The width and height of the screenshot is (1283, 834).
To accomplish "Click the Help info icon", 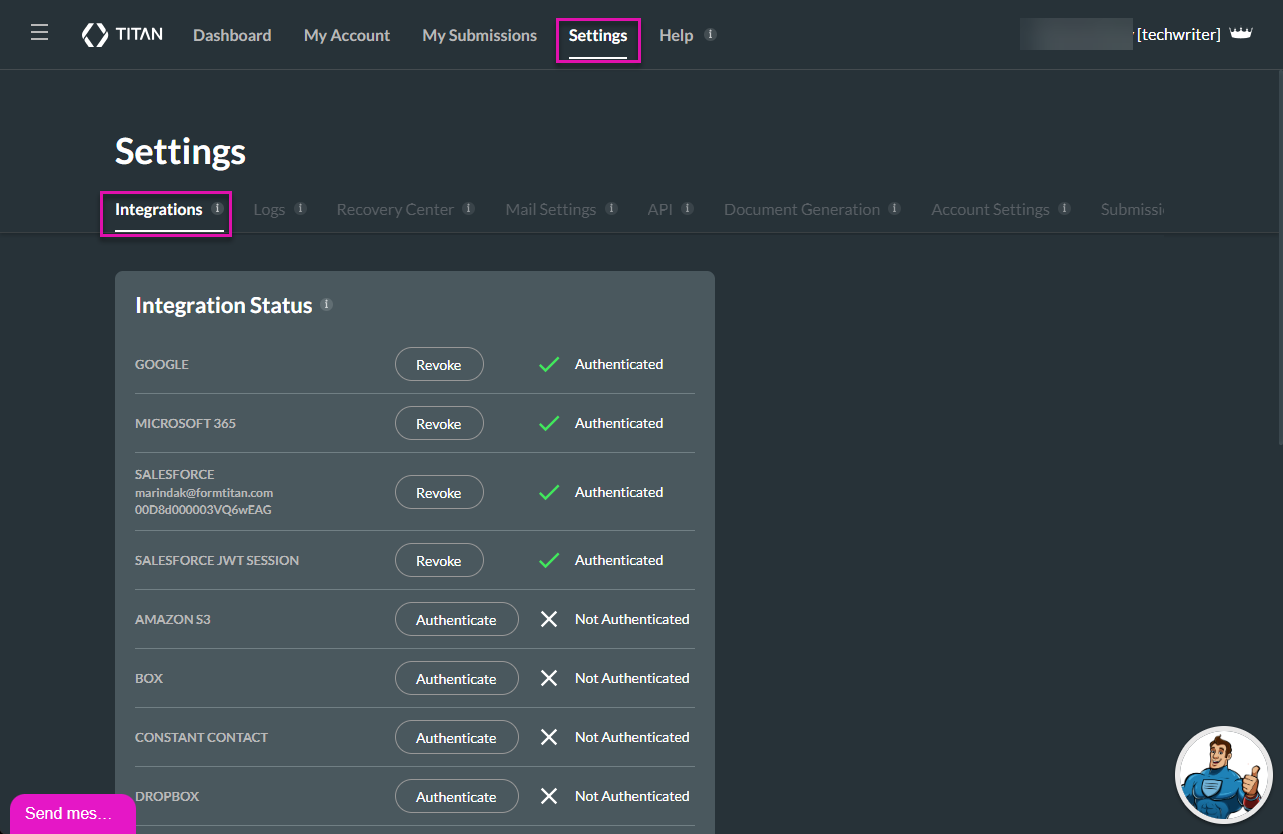I will (x=711, y=32).
